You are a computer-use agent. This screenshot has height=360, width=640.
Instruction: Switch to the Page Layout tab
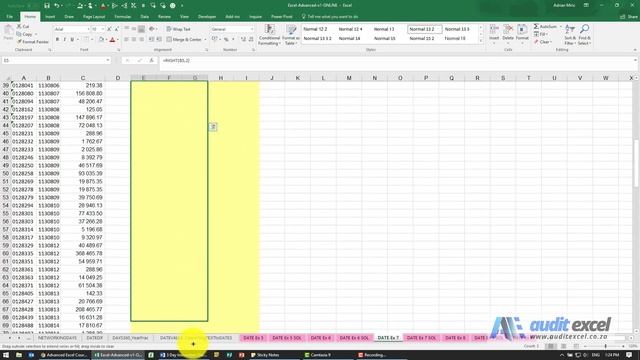click(94, 17)
